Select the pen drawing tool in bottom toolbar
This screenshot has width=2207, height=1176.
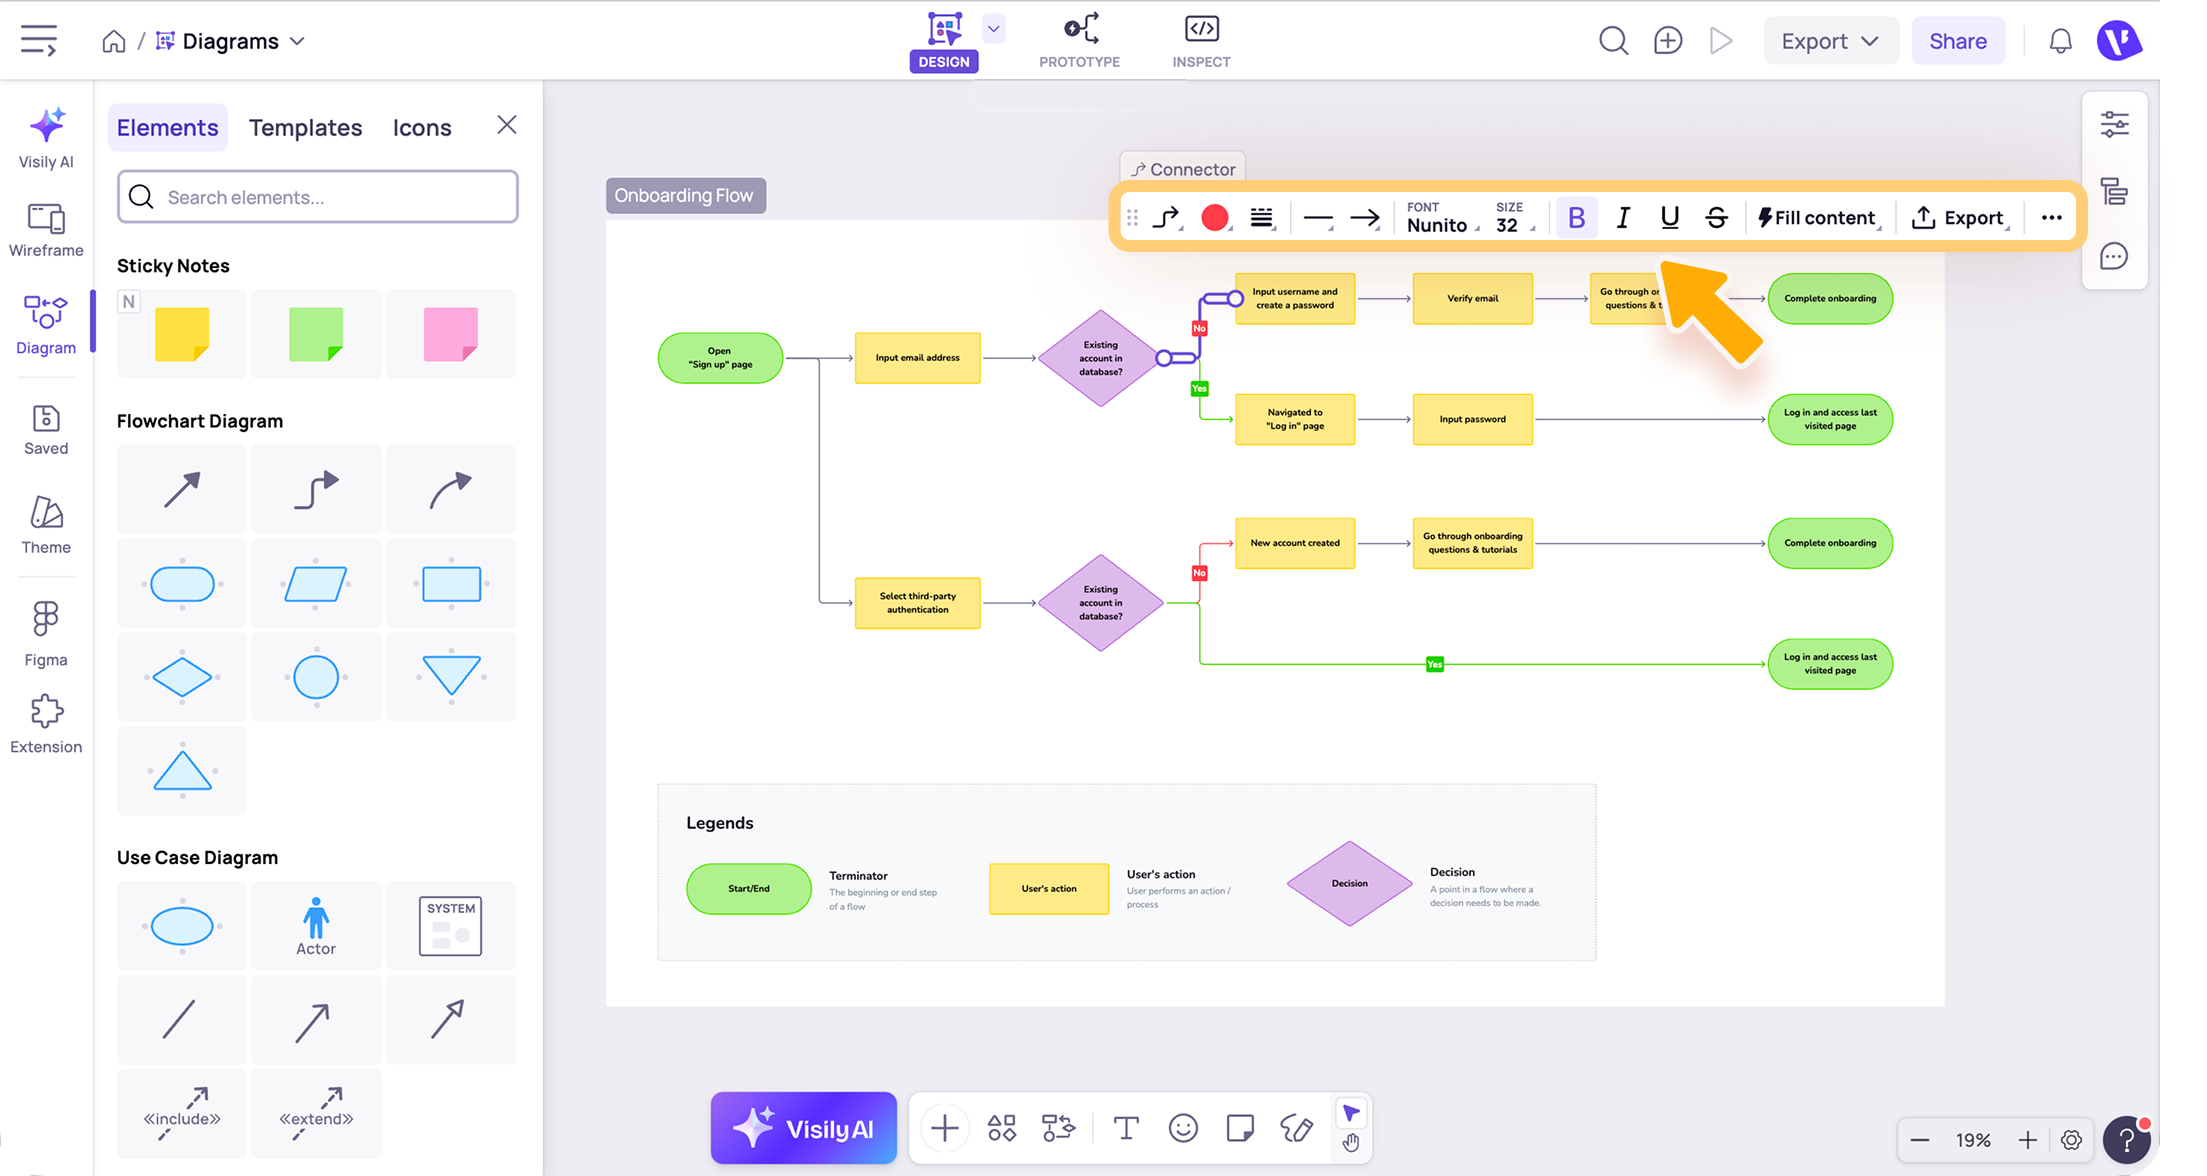(1297, 1129)
